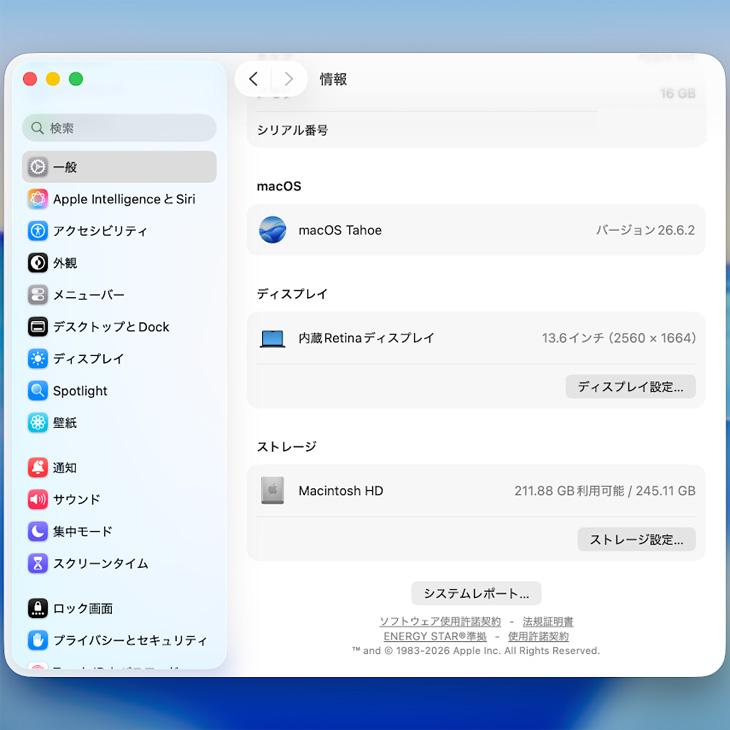
Task: Click the 16 GB memory value
Action: point(678,94)
